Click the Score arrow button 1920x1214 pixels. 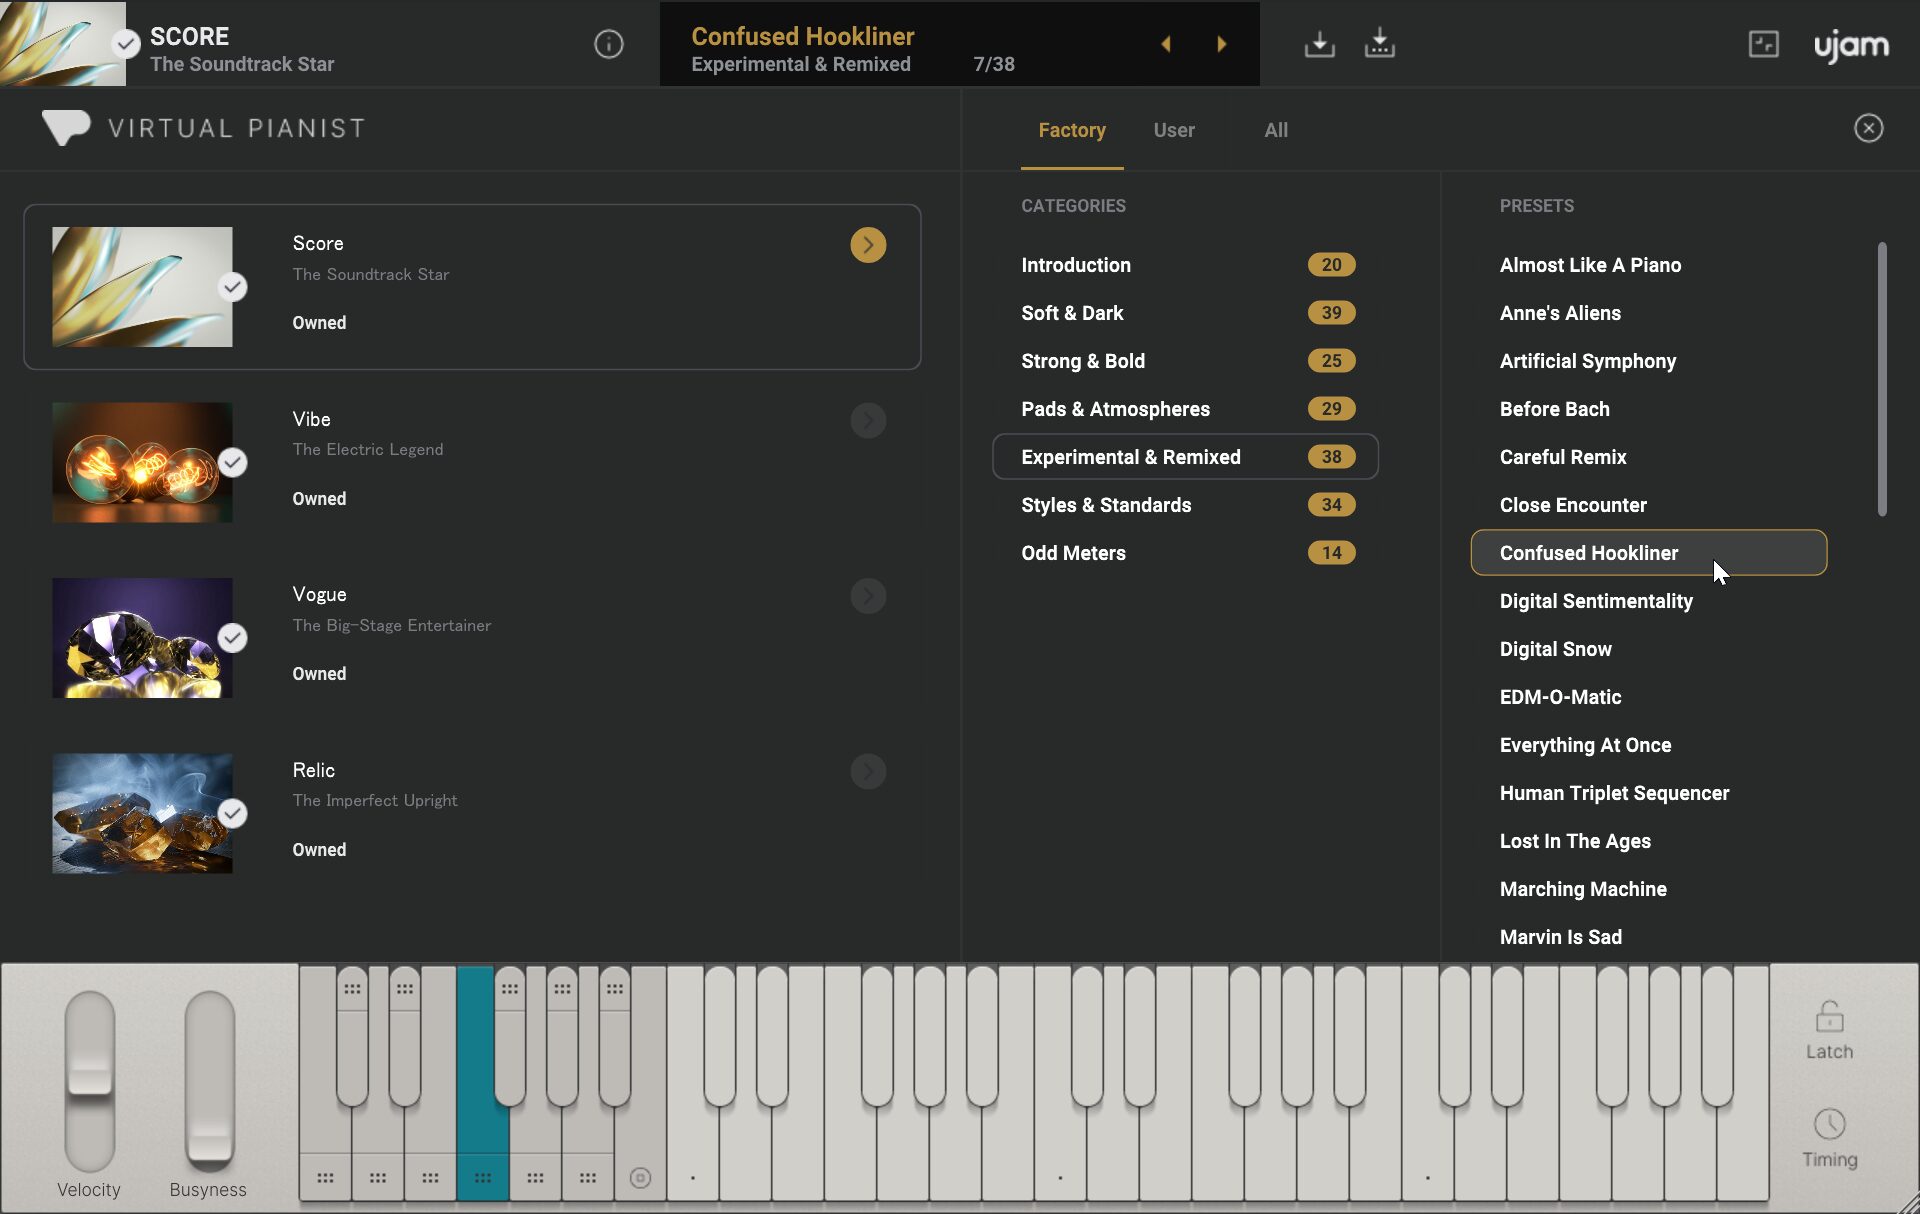click(868, 245)
